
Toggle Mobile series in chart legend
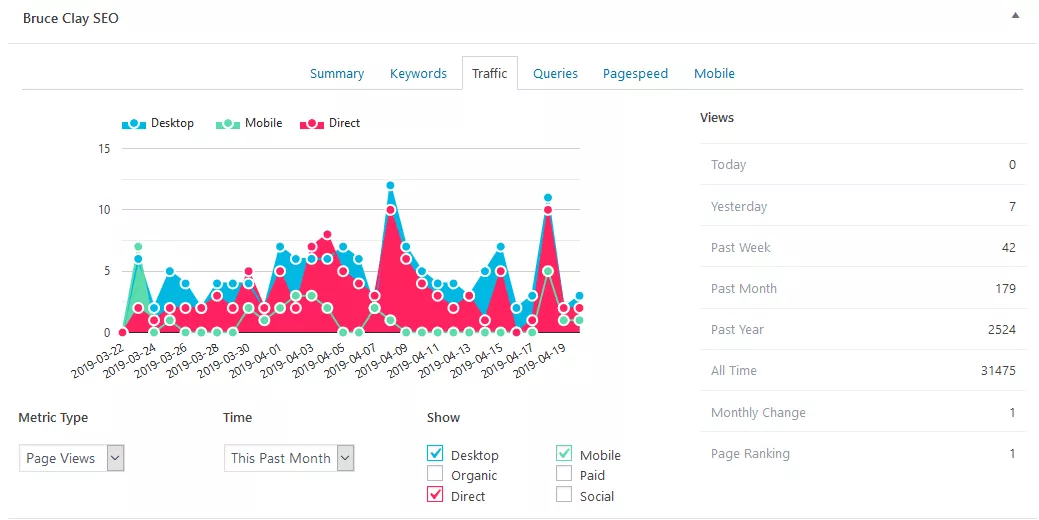point(250,124)
